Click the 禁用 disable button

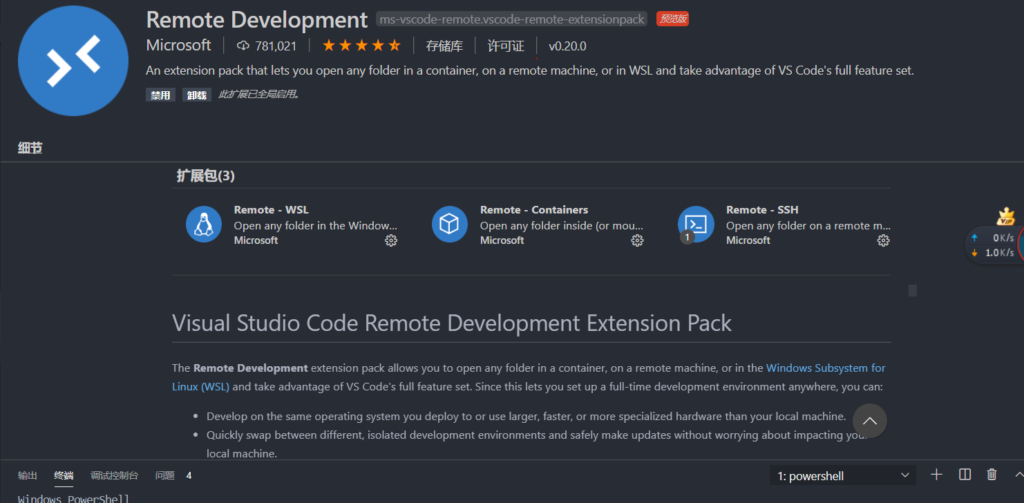(x=160, y=95)
